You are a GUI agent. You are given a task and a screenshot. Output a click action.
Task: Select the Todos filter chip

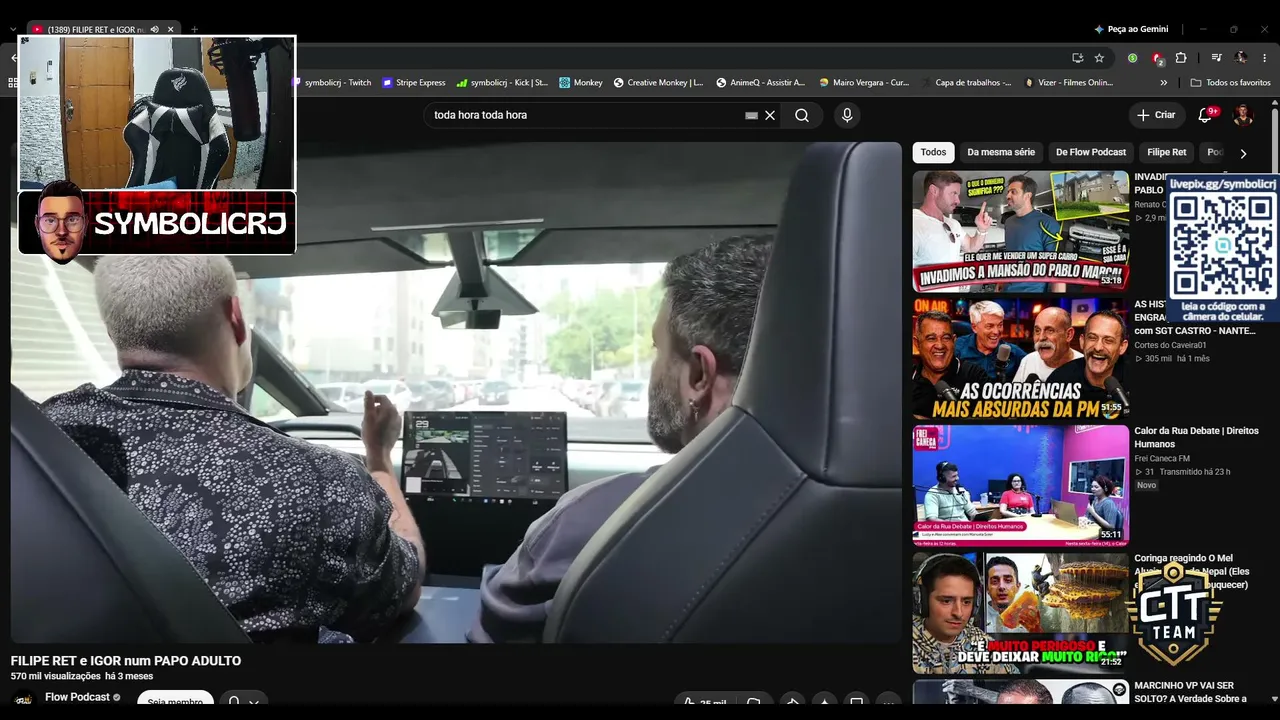(933, 153)
